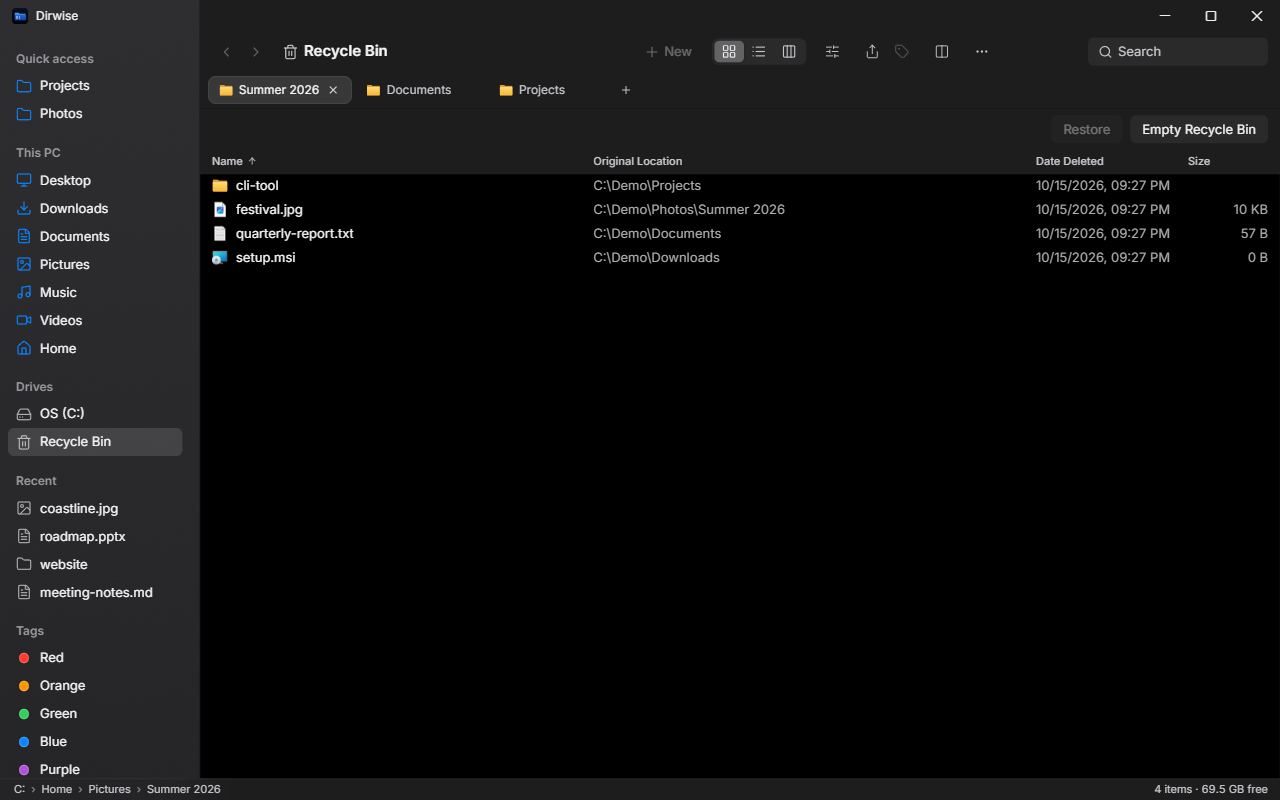Open Music in the sidebar
Screen dimensions: 1280x800
95,293
